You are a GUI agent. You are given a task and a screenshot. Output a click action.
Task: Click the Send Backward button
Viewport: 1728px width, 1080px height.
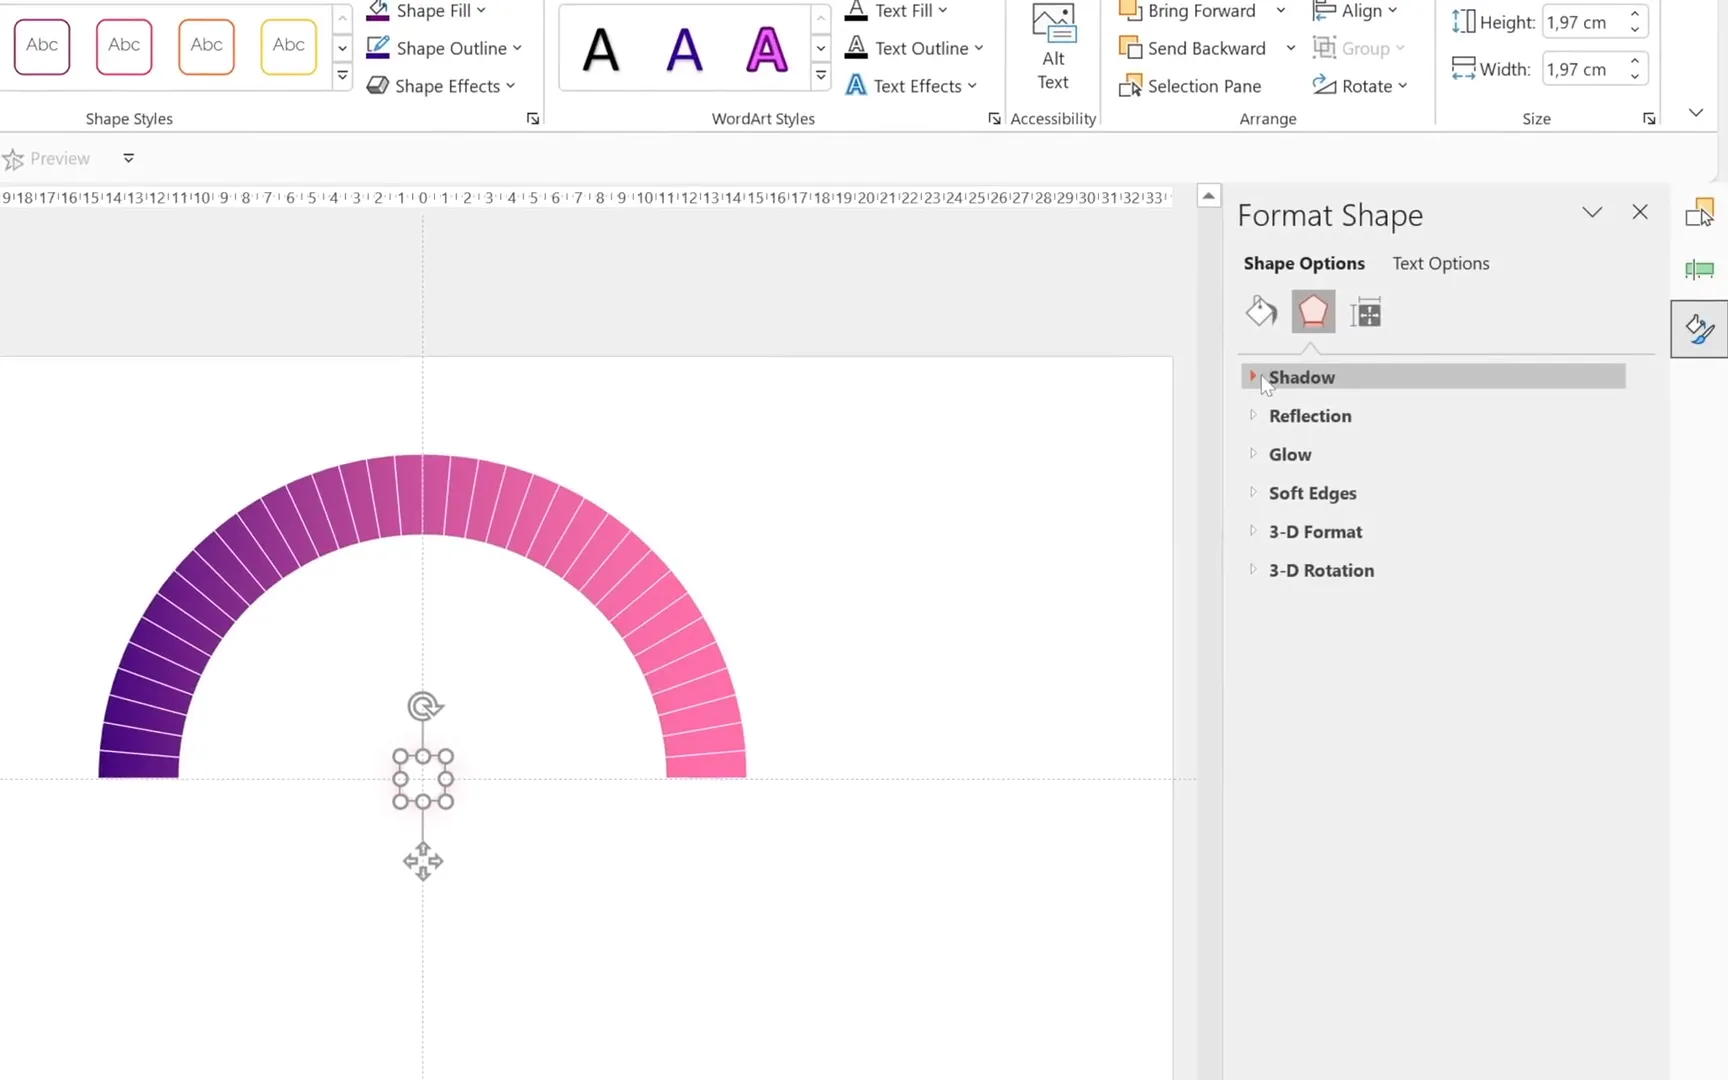(x=1194, y=48)
